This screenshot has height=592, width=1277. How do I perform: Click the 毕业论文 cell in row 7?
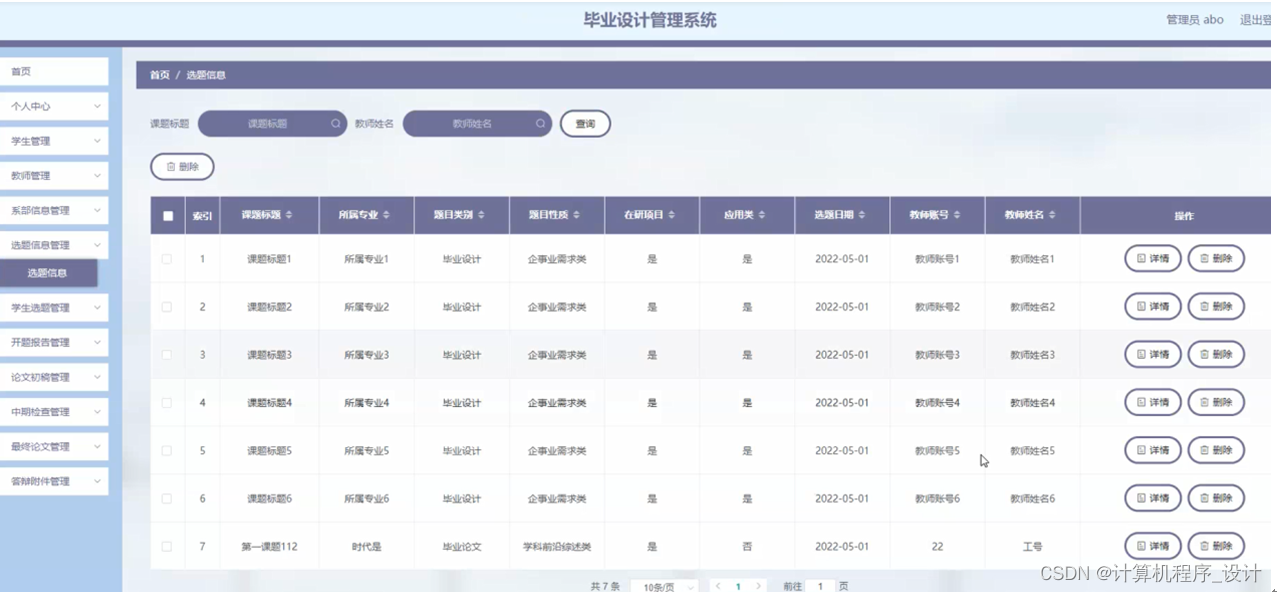[x=462, y=547]
